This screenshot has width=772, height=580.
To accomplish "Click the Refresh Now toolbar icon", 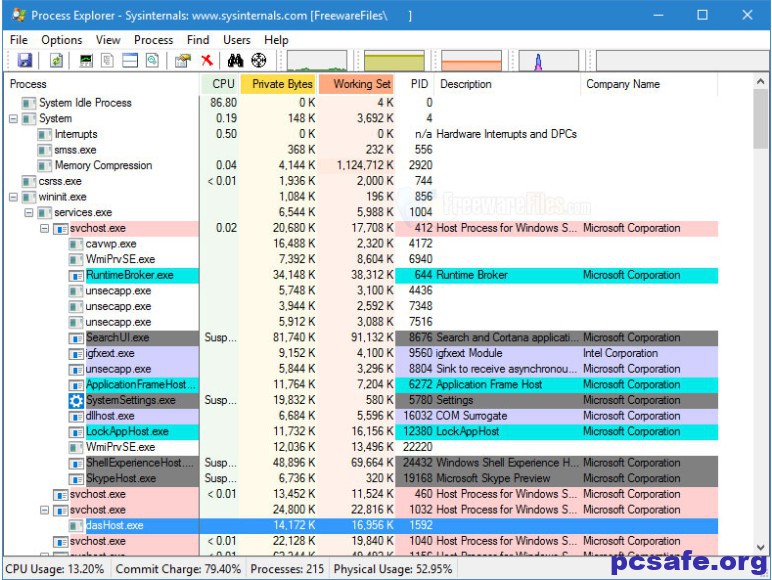I will click(57, 61).
